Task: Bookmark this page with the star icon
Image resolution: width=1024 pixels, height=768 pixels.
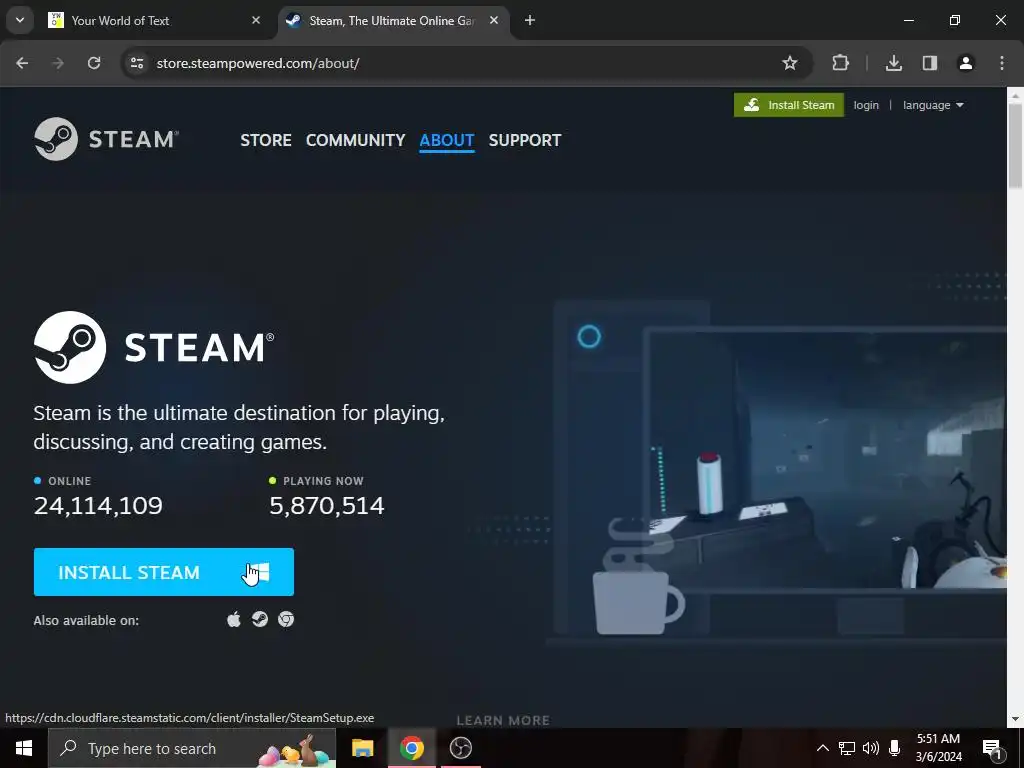Action: (x=790, y=63)
